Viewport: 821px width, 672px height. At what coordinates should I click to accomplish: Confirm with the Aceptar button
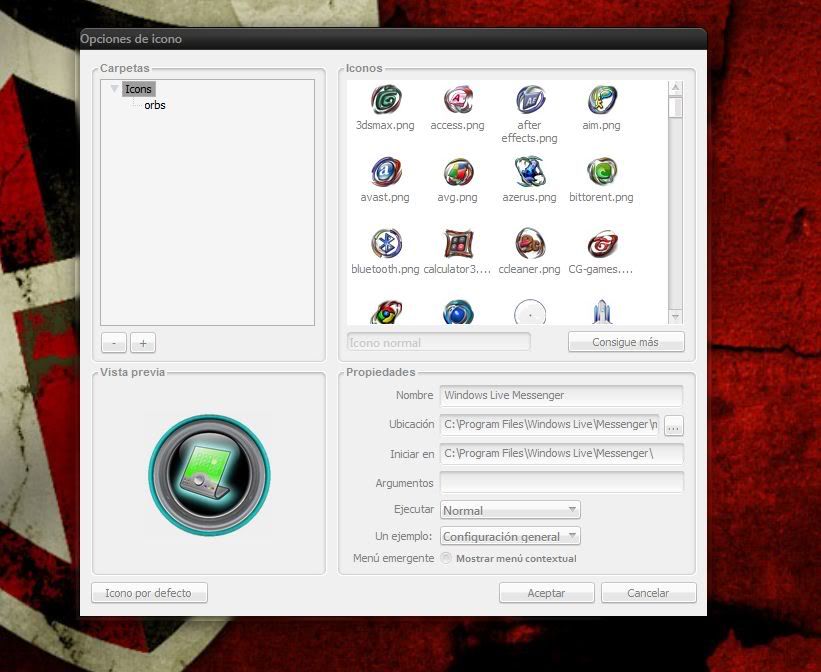(x=547, y=593)
